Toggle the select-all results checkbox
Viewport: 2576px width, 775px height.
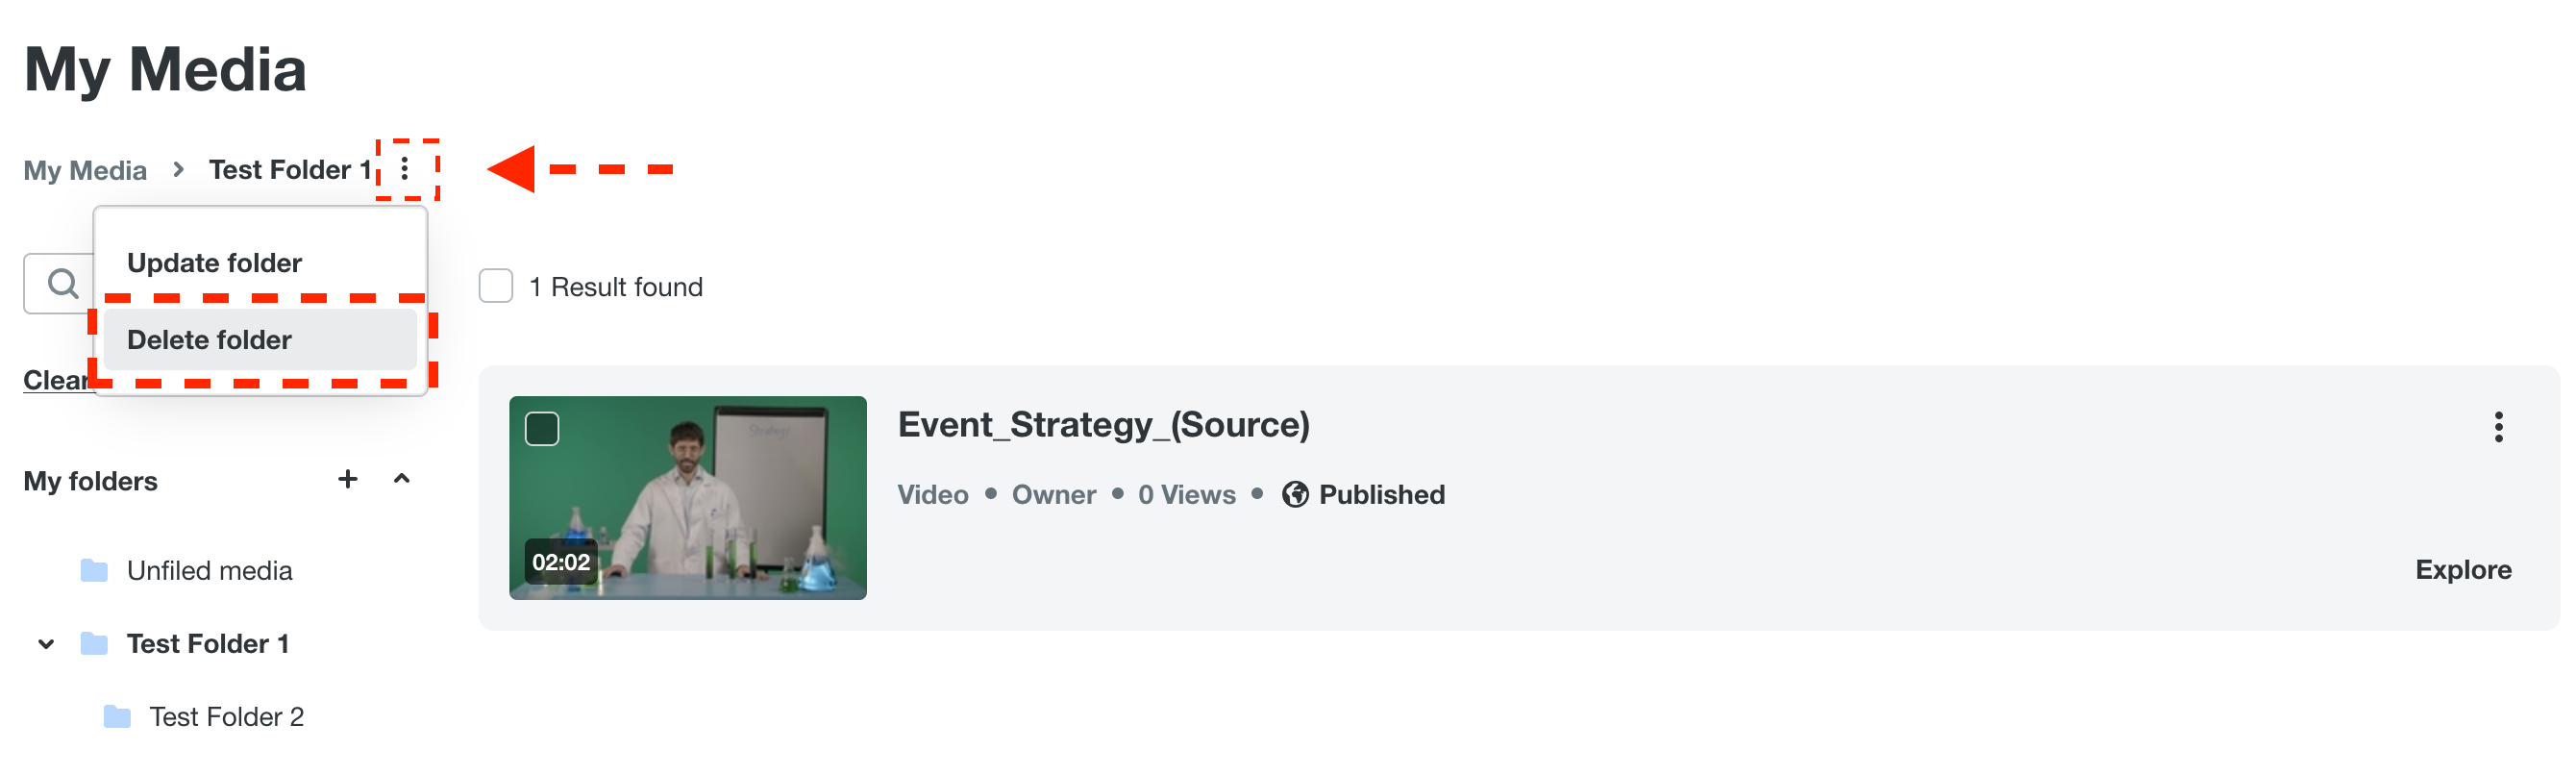(x=496, y=287)
